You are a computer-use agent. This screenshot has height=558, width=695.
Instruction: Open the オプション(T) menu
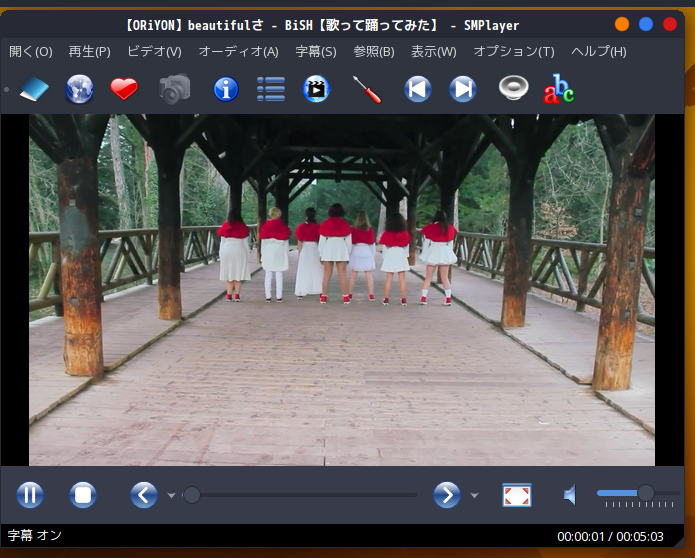(514, 52)
